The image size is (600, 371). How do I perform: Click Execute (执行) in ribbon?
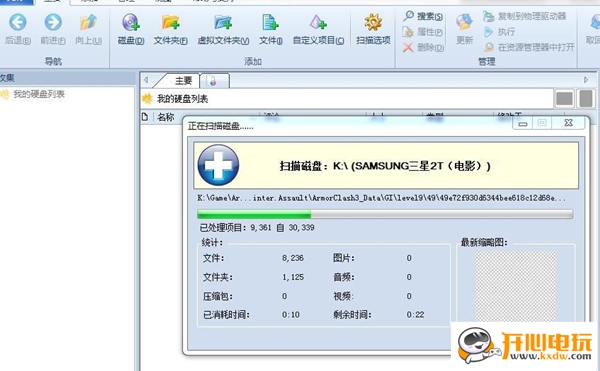tap(499, 32)
